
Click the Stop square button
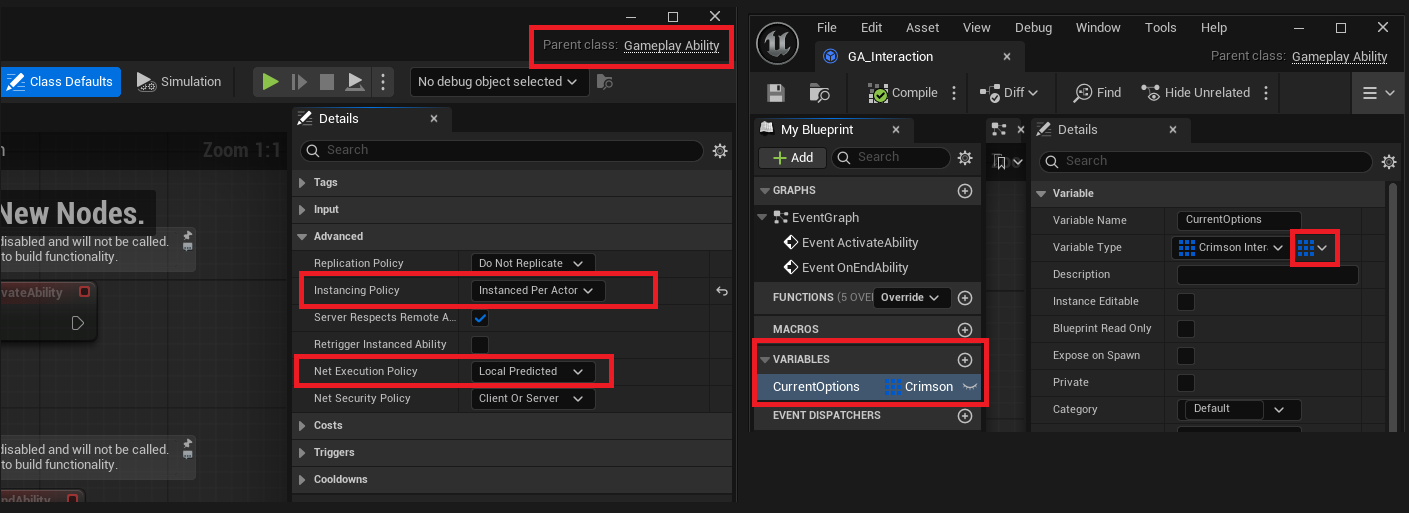tap(326, 82)
